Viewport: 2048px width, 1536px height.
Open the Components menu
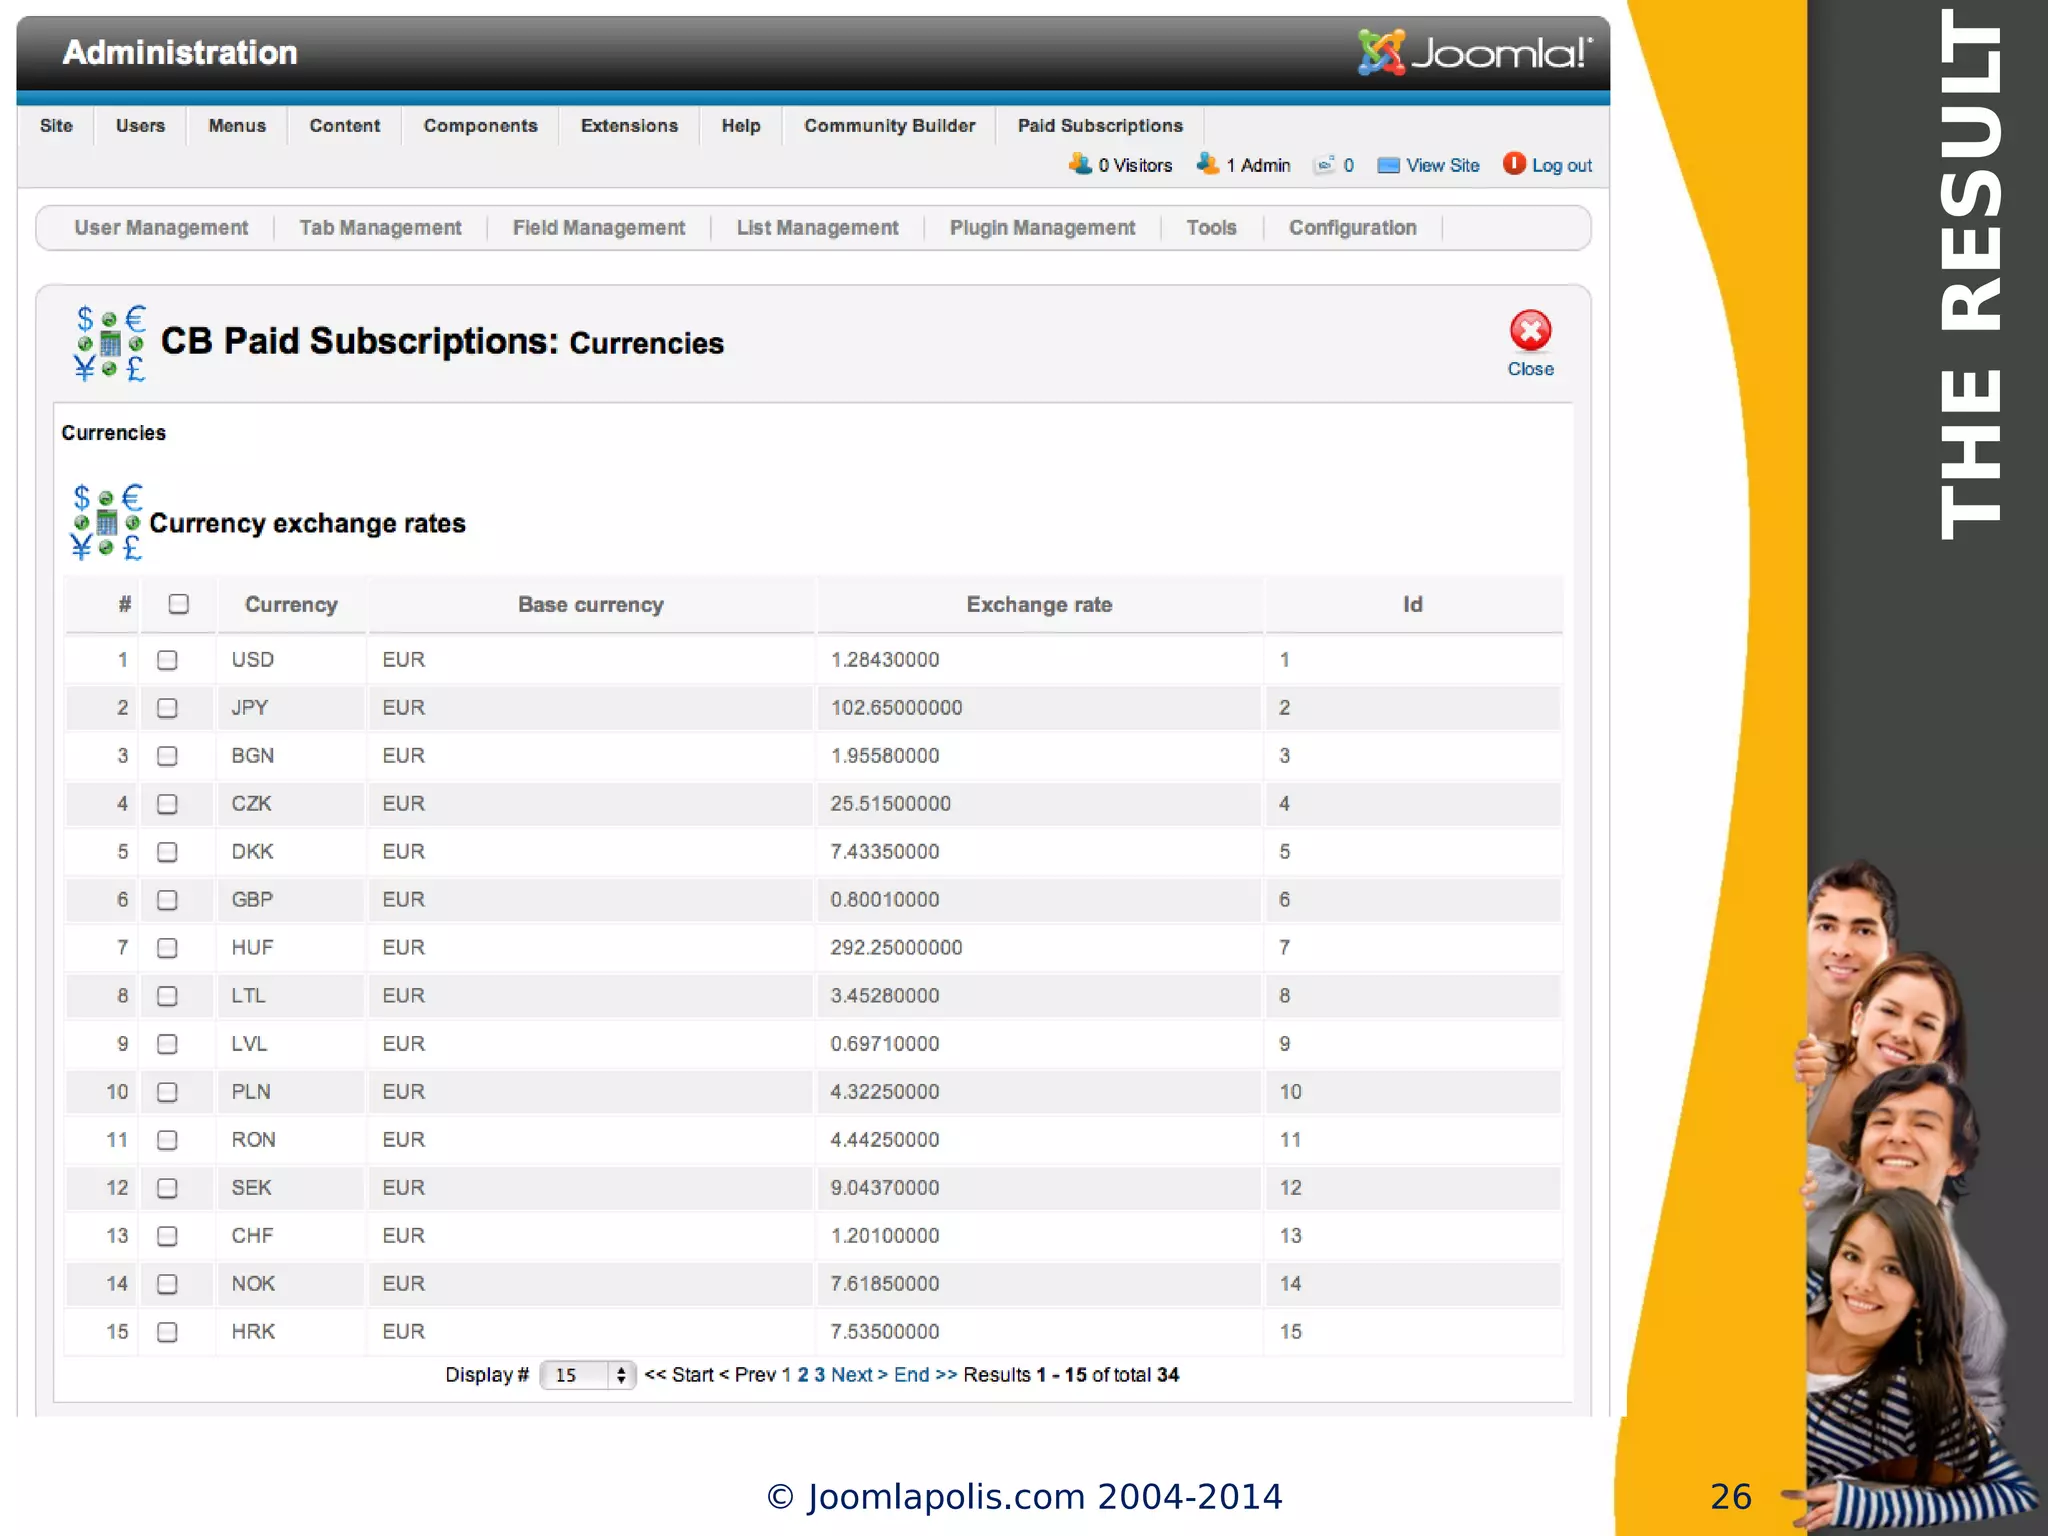coord(480,126)
